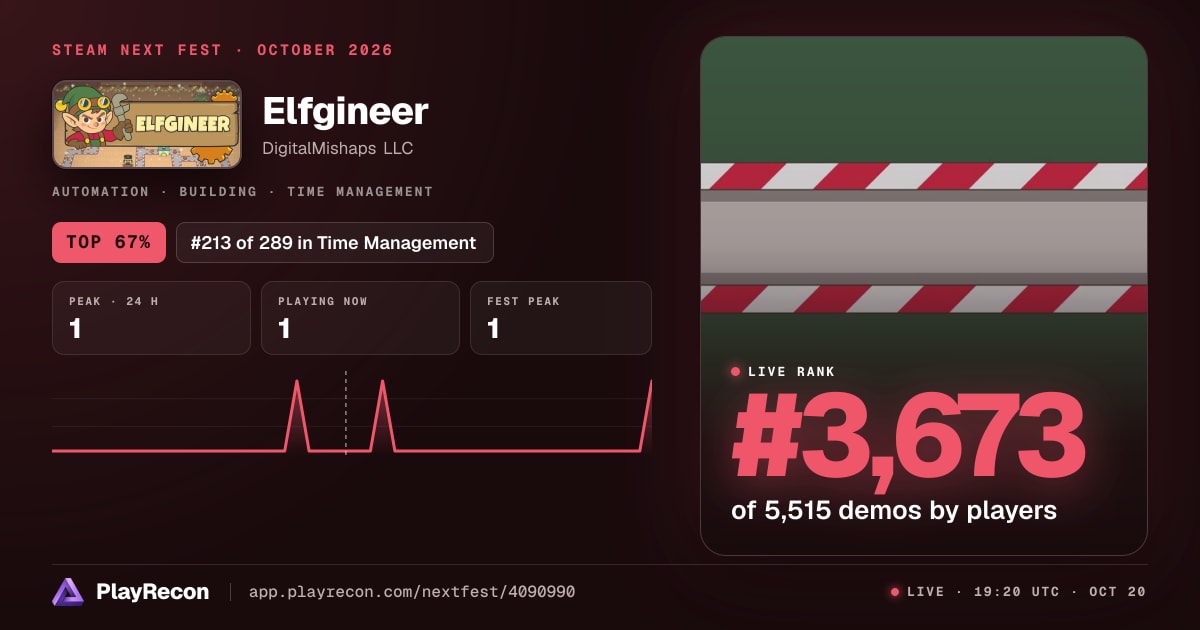Click the AUTOMATION · BUILDING · TIME MANAGEMENT tags line
This screenshot has height=630, width=1200.
(x=243, y=191)
